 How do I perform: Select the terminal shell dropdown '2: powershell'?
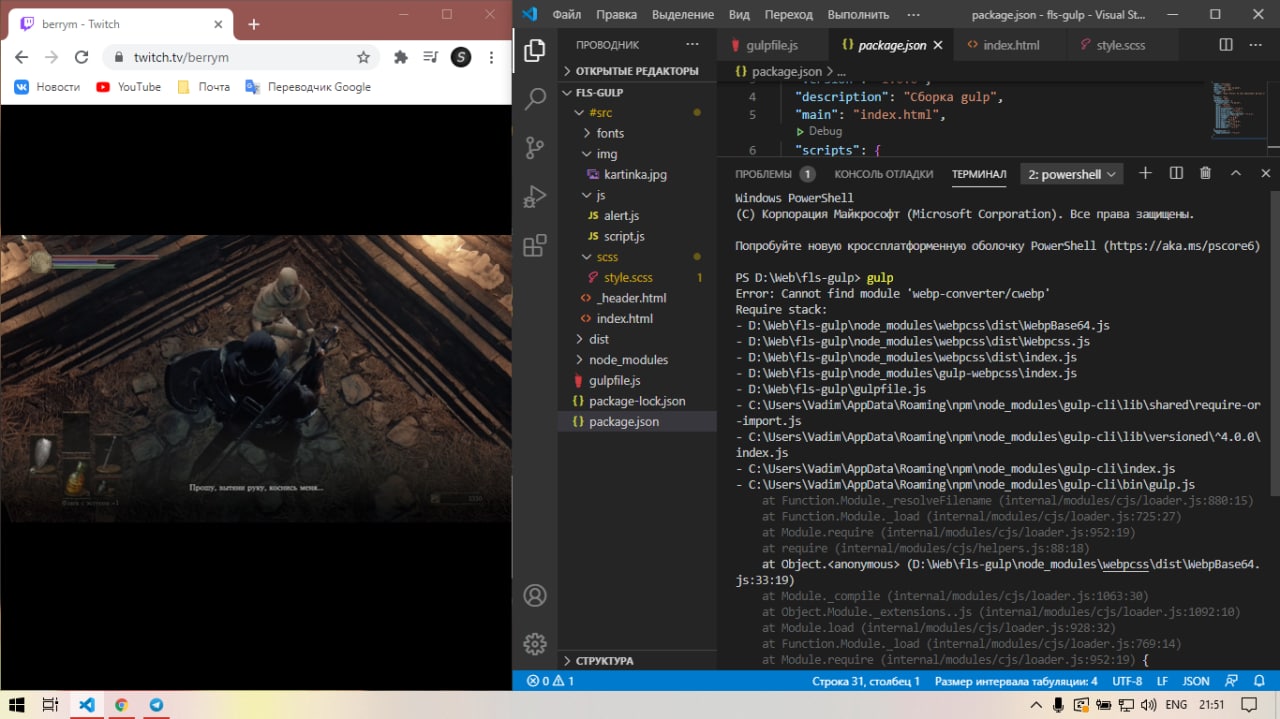click(x=1072, y=174)
